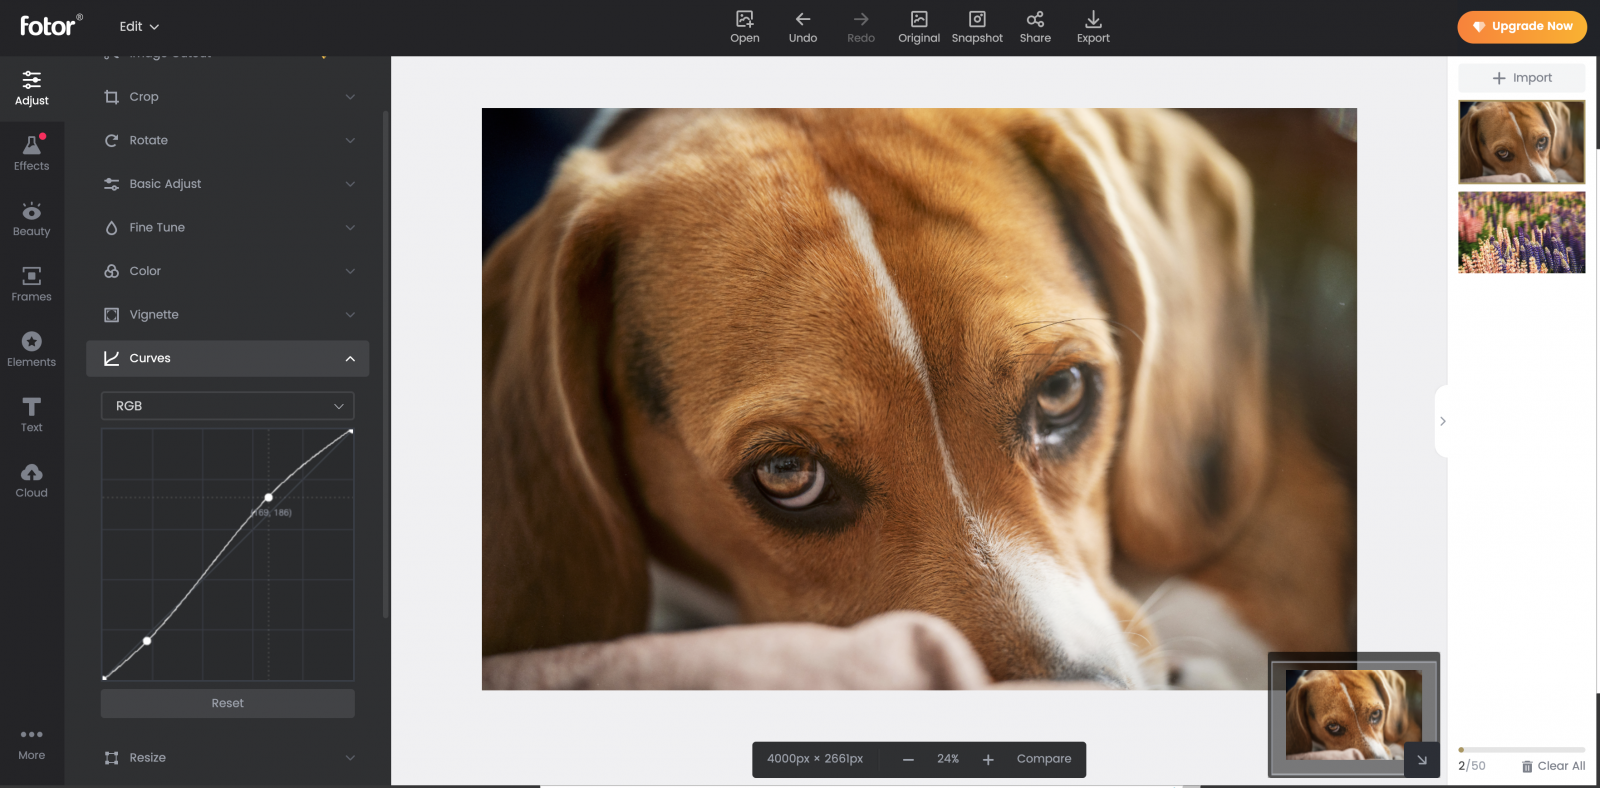Select the lupine flowers thumbnail
This screenshot has height=788, width=1600.
coord(1521,233)
